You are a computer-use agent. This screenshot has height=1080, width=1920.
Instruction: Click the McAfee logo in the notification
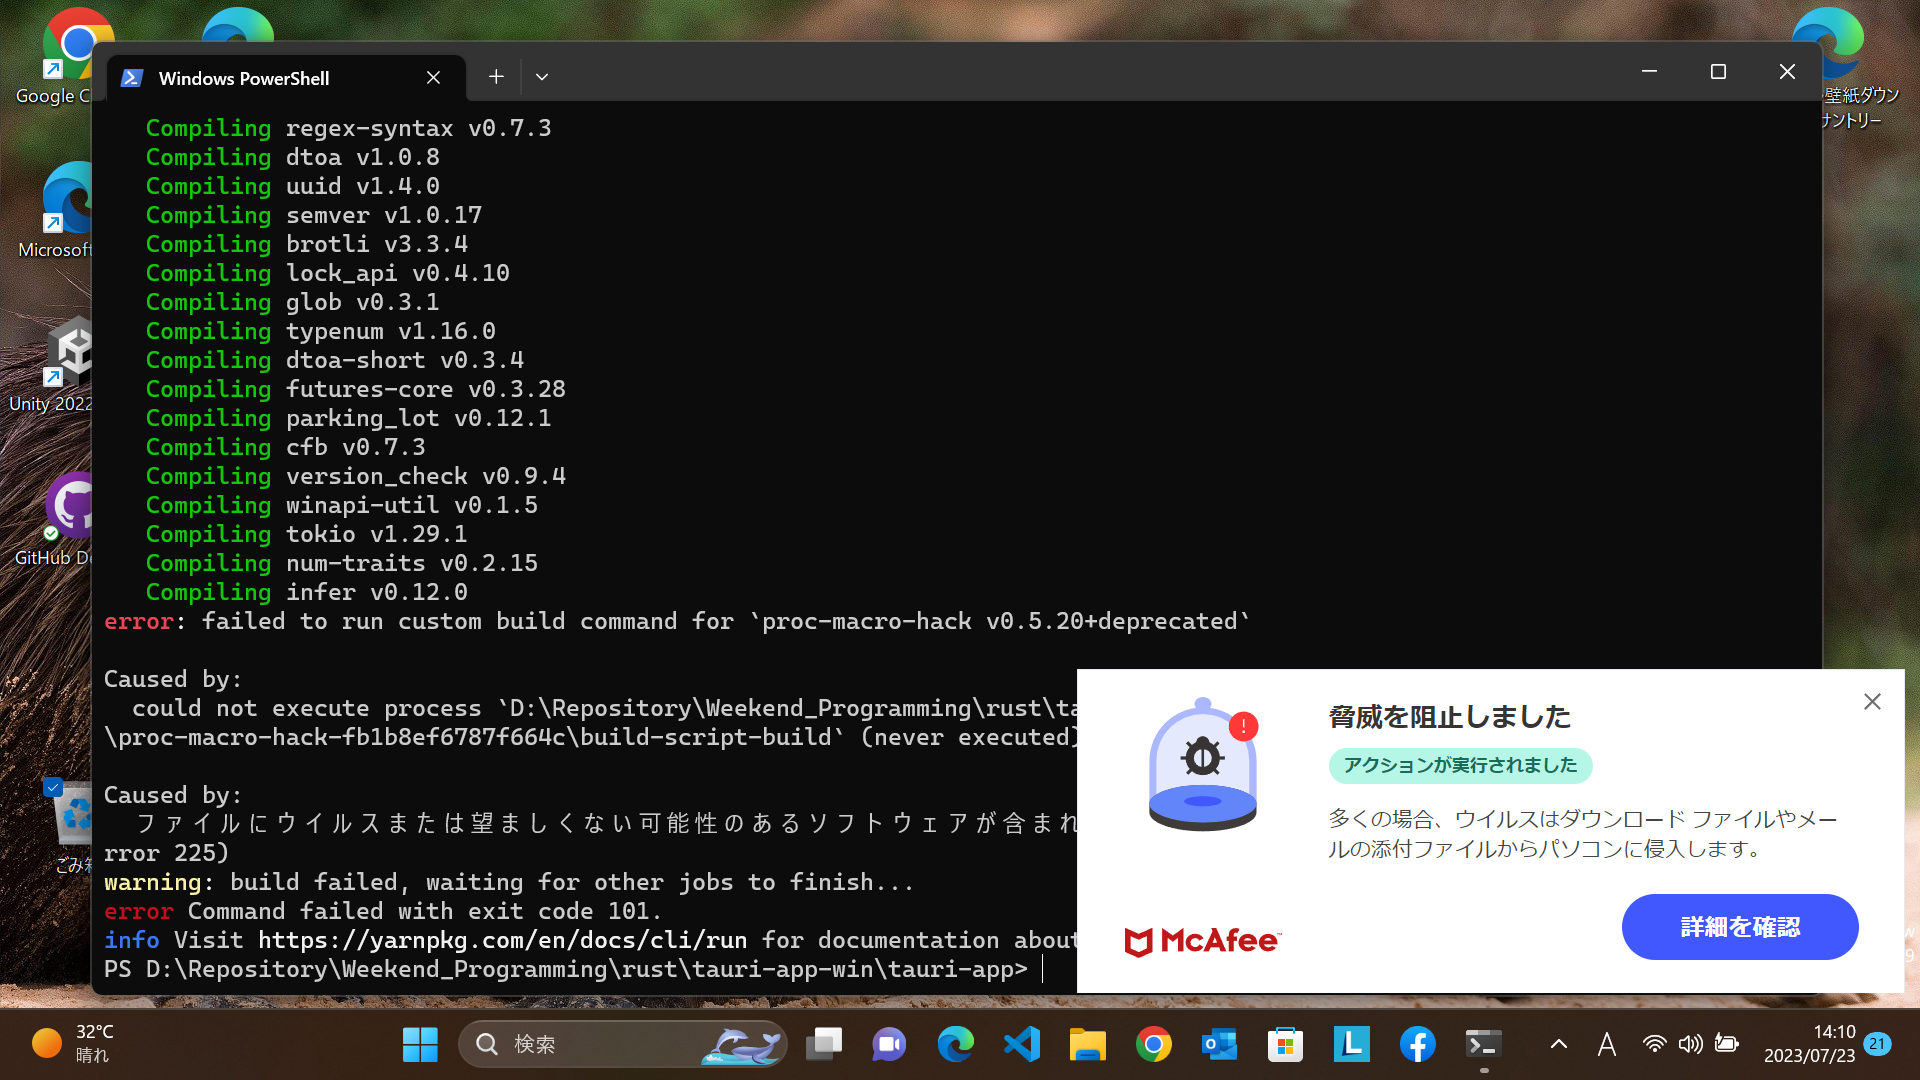coord(1202,941)
